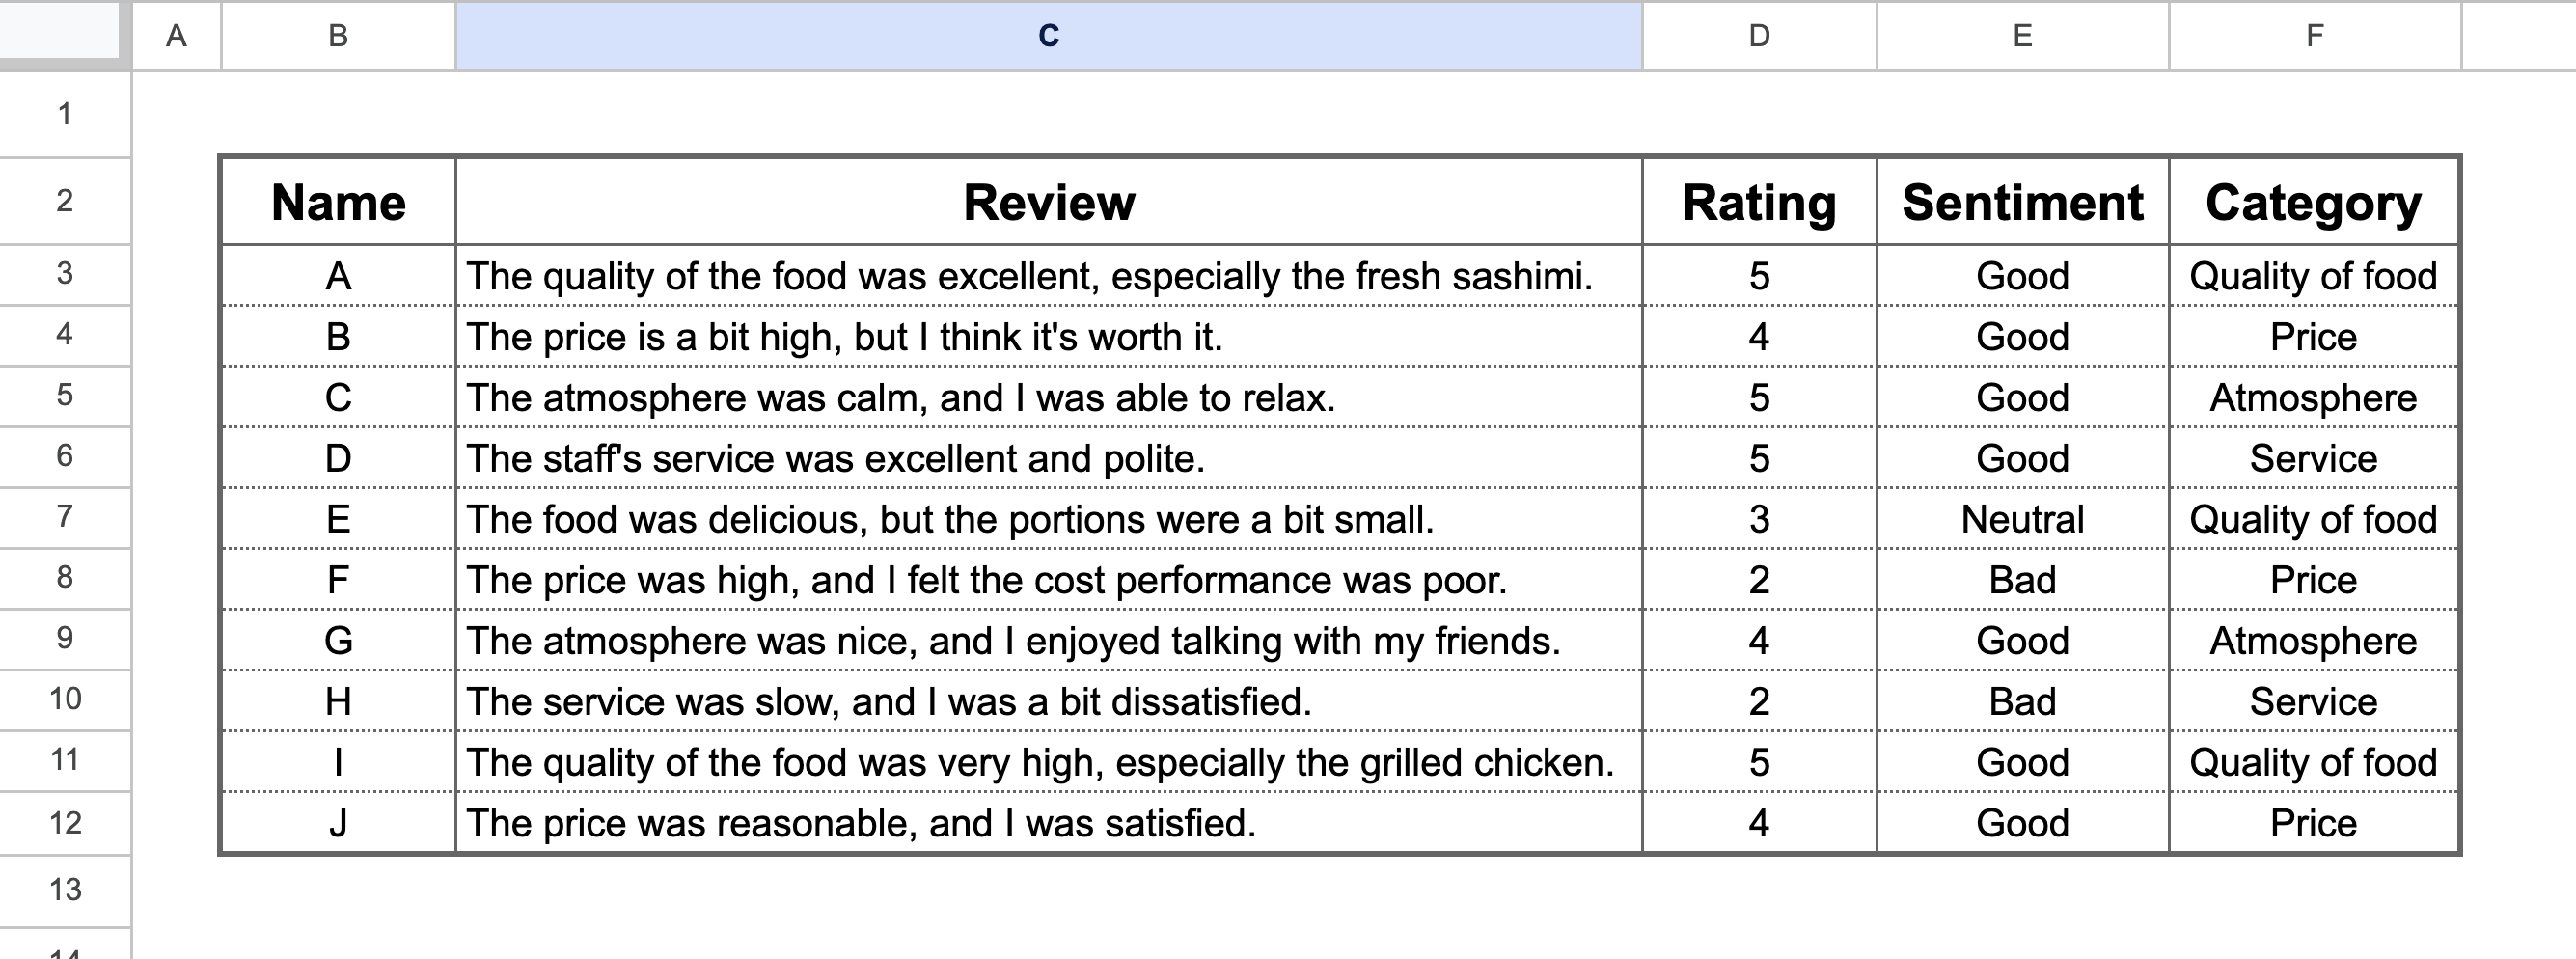Click the Rating header cell
The width and height of the screenshot is (2576, 959).
[1759, 203]
